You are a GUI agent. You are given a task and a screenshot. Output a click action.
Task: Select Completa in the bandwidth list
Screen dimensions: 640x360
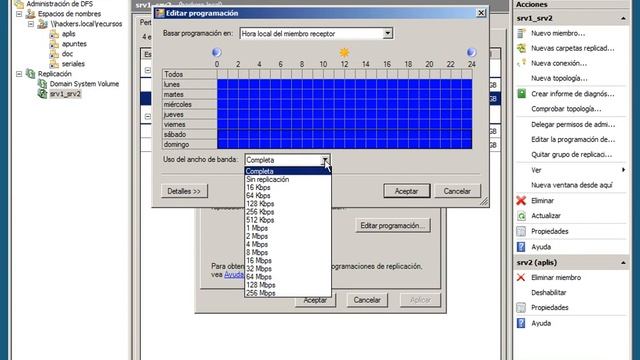[x=287, y=171]
